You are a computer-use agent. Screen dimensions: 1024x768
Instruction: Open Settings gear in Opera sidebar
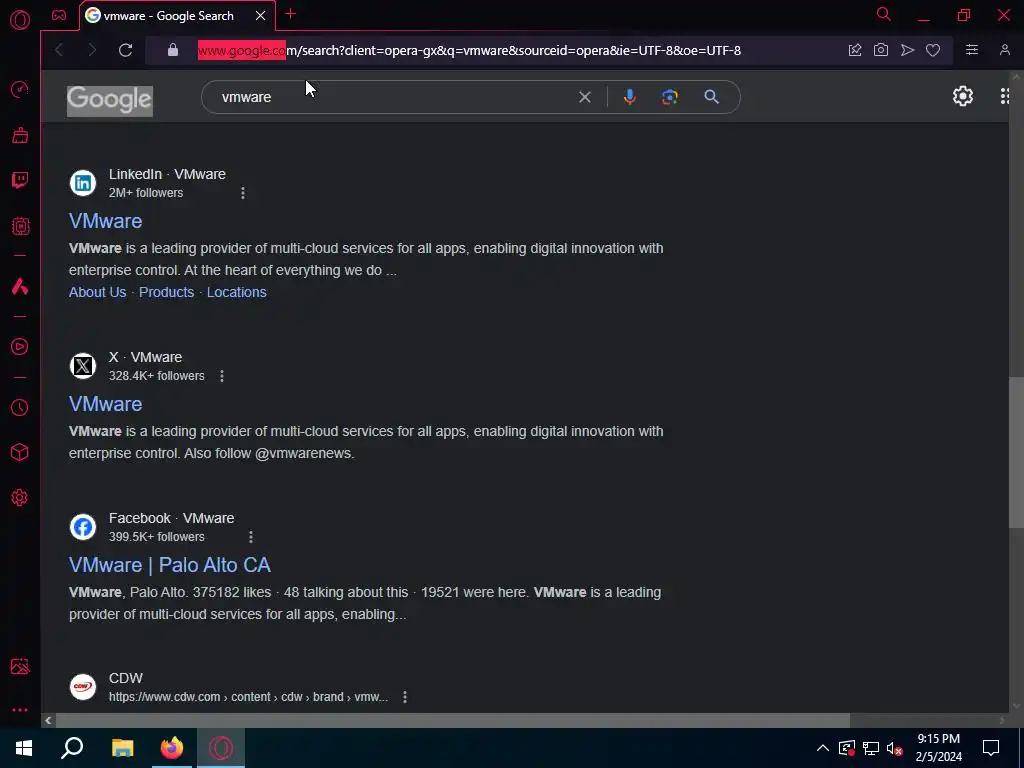coord(20,498)
